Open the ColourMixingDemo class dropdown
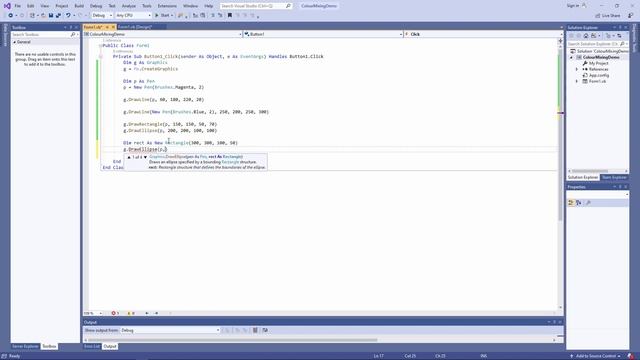The height and width of the screenshot is (360, 640). tap(163, 34)
